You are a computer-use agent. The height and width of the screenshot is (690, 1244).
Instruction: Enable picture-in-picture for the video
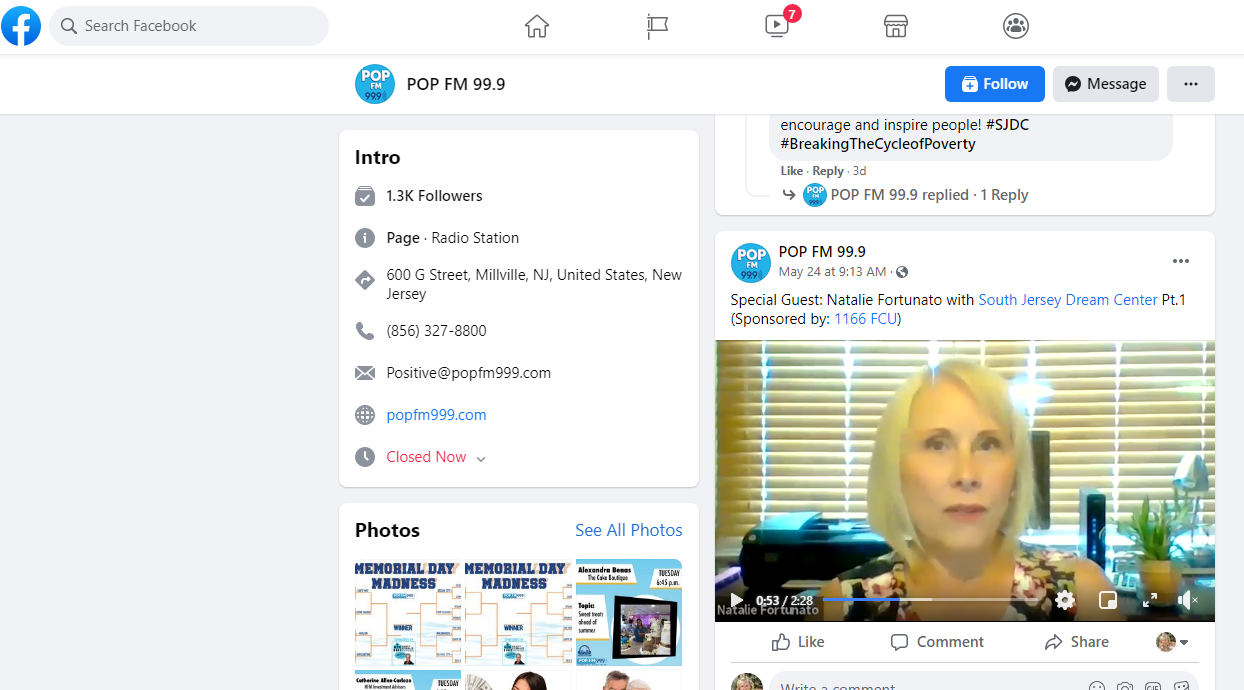[x=1108, y=600]
